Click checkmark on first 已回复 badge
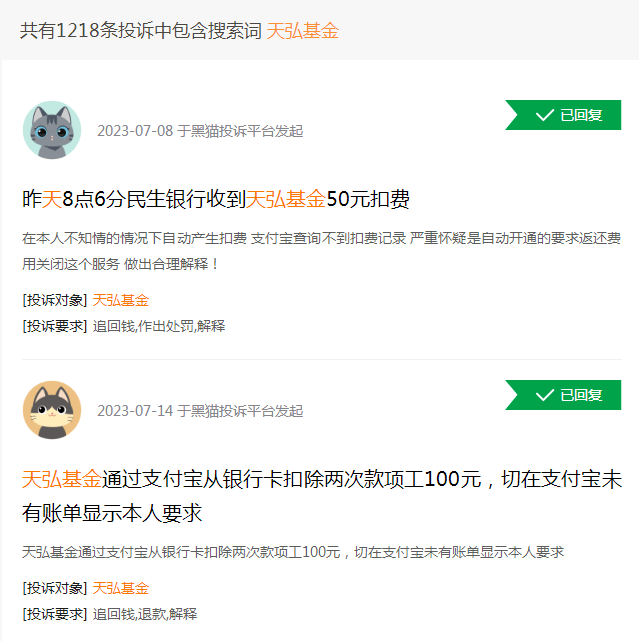The height and width of the screenshot is (641, 639). click(x=545, y=115)
